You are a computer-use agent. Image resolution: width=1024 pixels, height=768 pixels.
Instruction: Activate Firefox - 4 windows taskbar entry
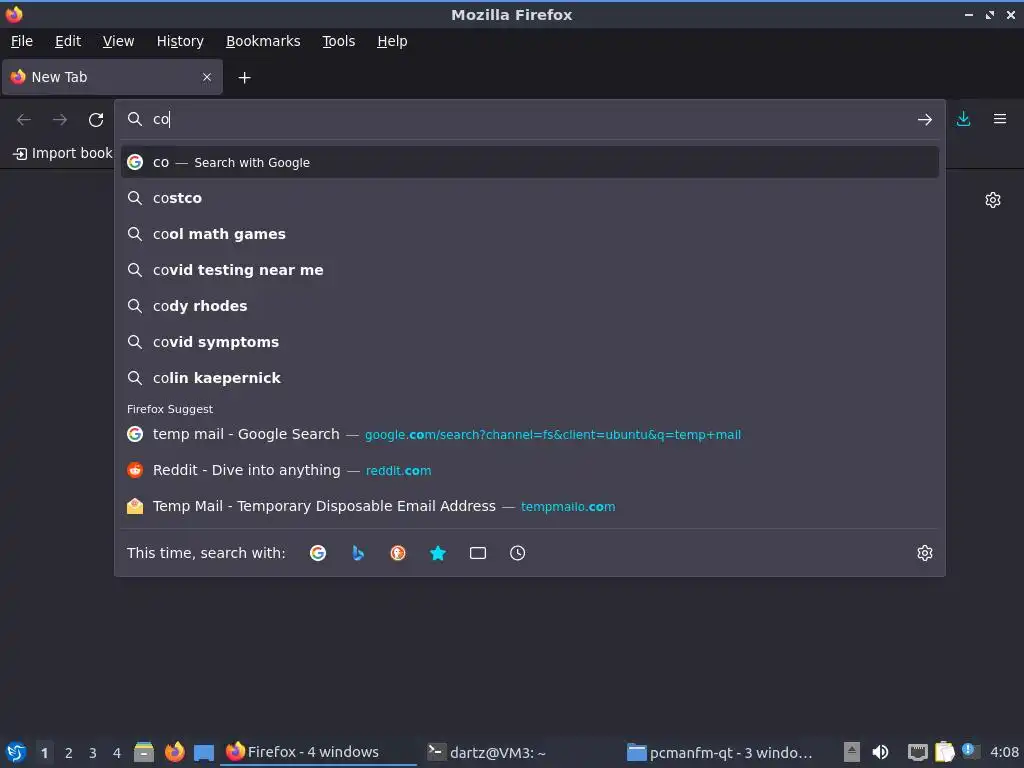(x=319, y=752)
